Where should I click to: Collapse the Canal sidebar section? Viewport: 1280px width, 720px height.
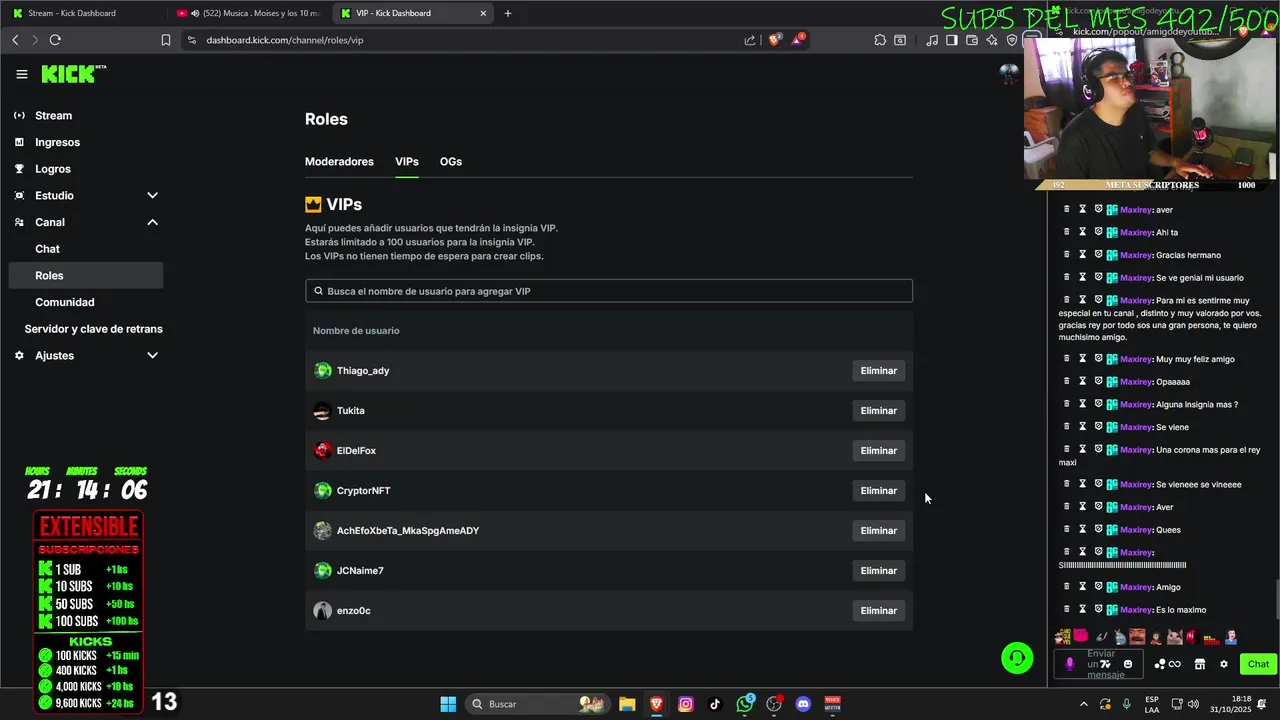152,222
